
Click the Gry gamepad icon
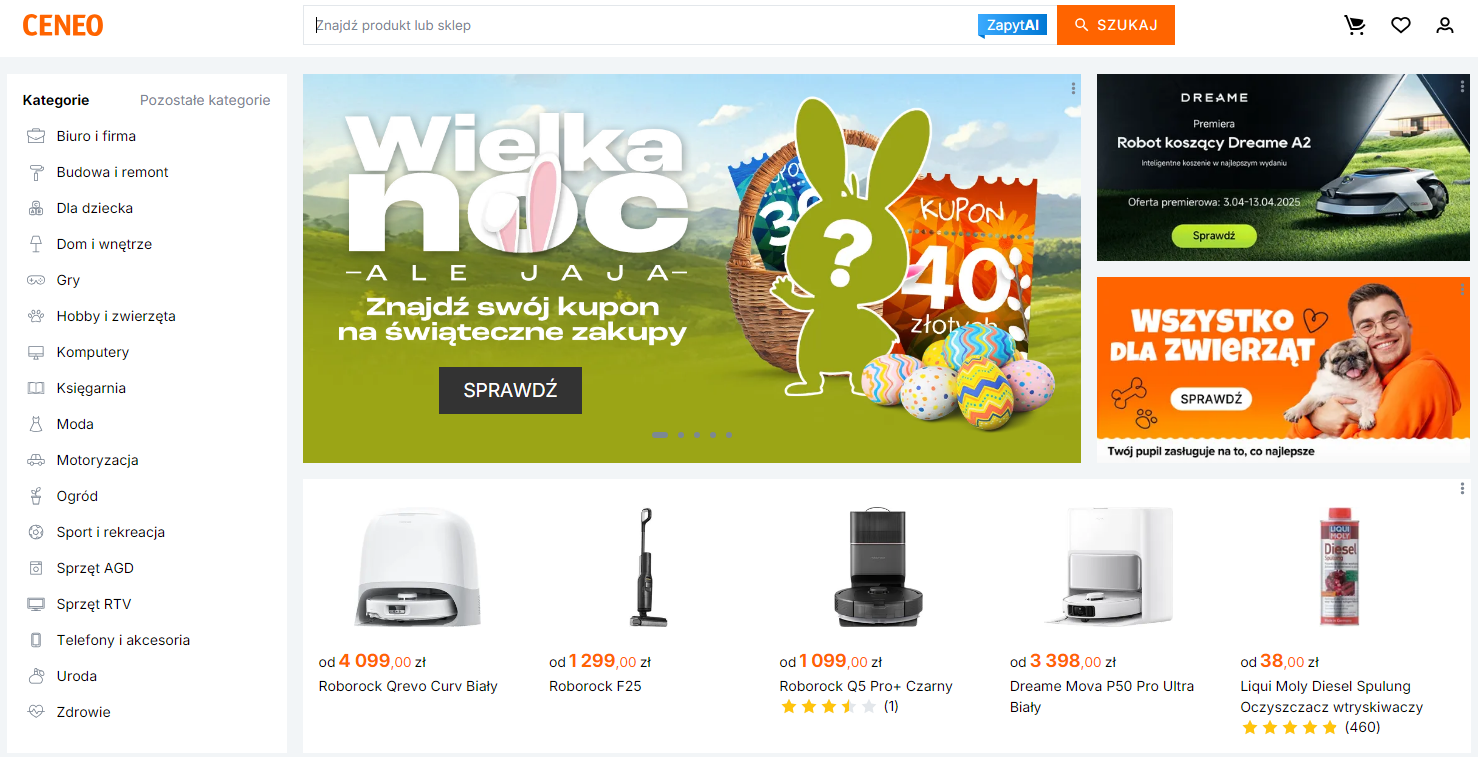point(36,280)
